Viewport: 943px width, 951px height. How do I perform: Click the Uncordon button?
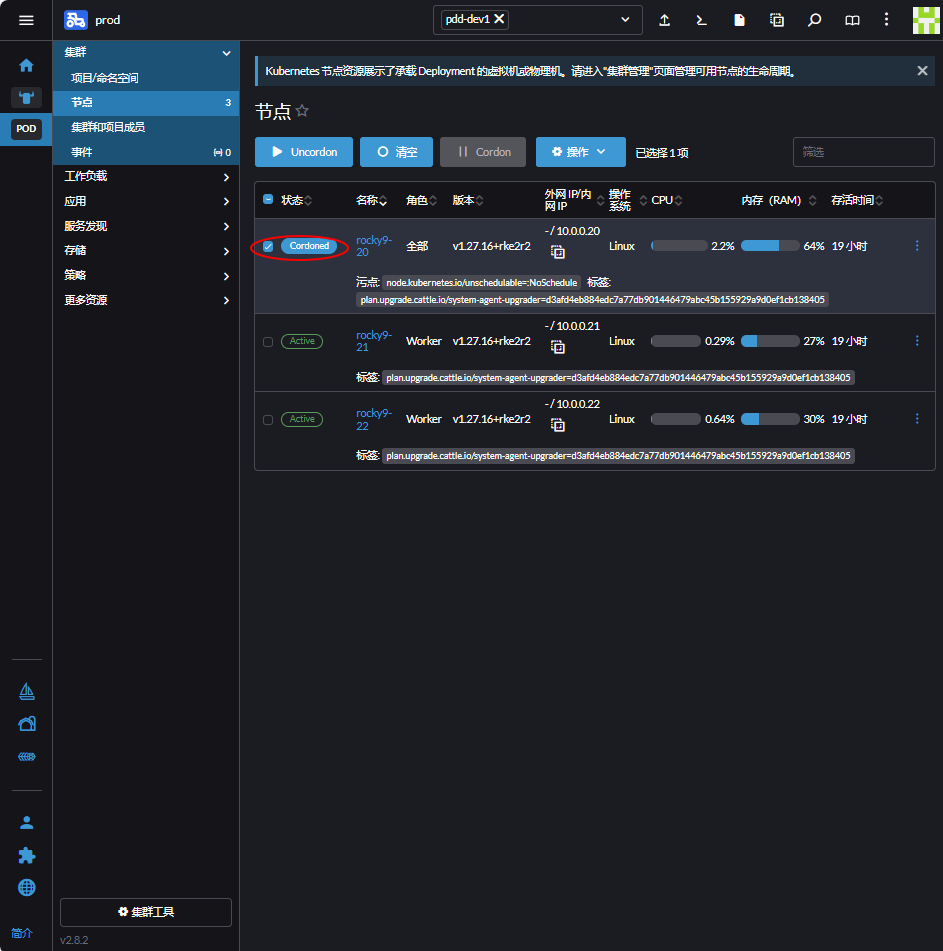tap(304, 152)
